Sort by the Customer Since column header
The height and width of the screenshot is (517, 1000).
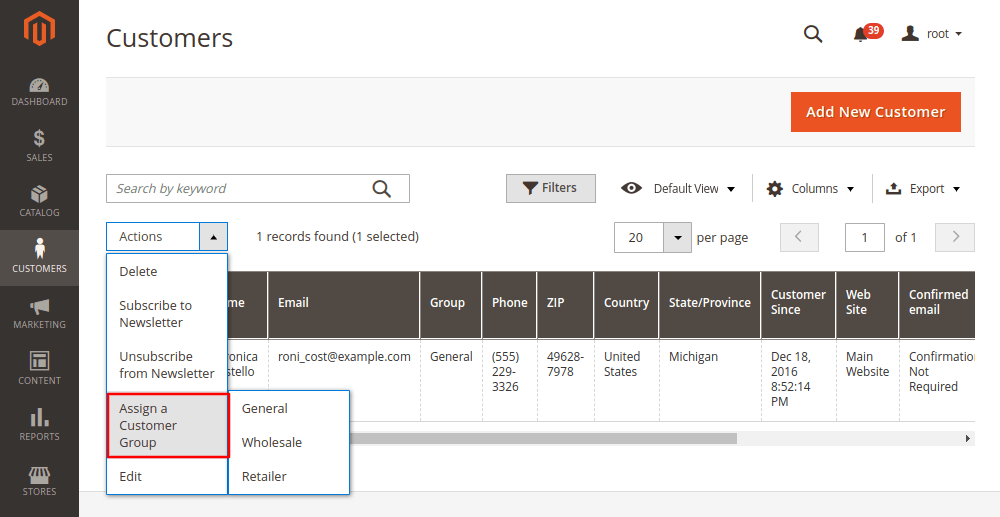pyautogui.click(x=798, y=305)
